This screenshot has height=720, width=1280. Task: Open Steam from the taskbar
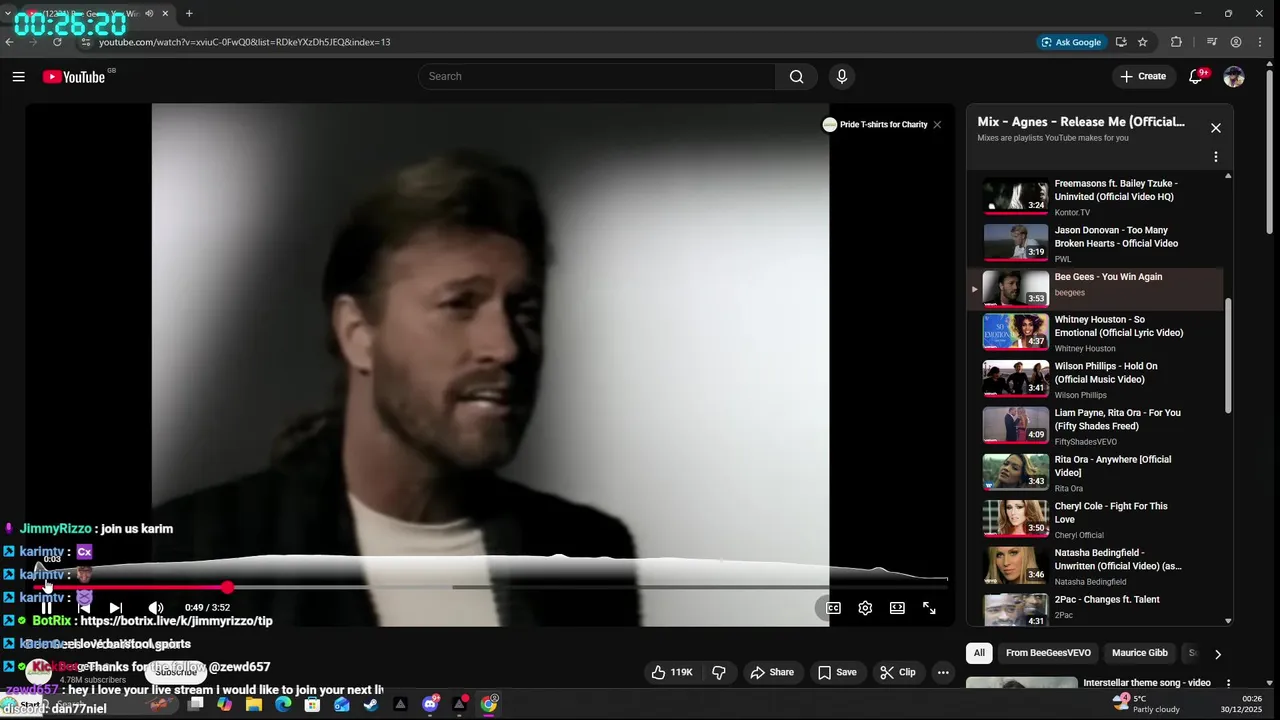370,705
